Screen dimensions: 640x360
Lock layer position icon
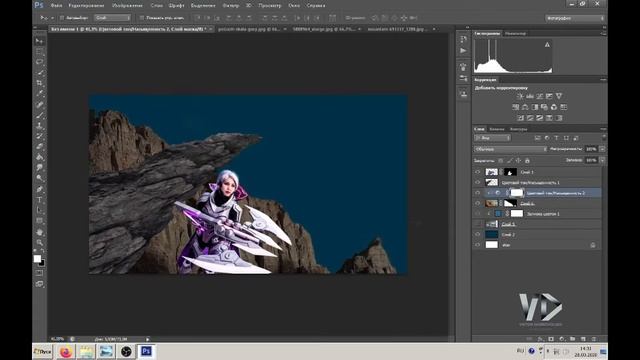tap(518, 160)
